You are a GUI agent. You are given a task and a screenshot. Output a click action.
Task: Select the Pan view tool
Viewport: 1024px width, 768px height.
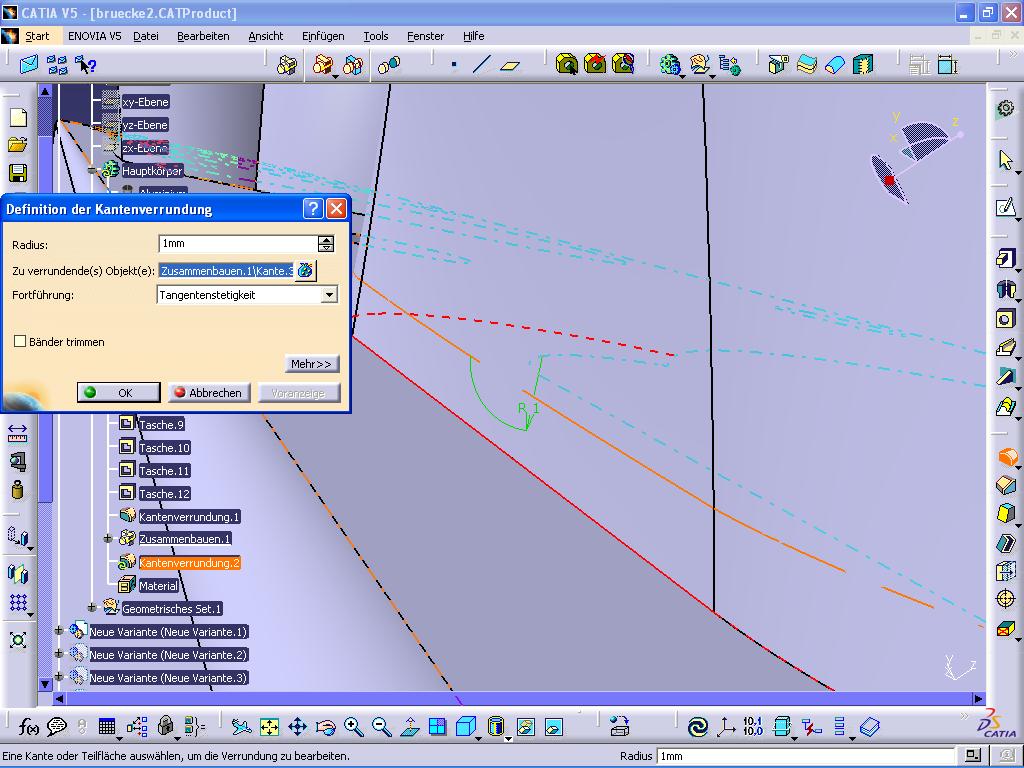[298, 726]
